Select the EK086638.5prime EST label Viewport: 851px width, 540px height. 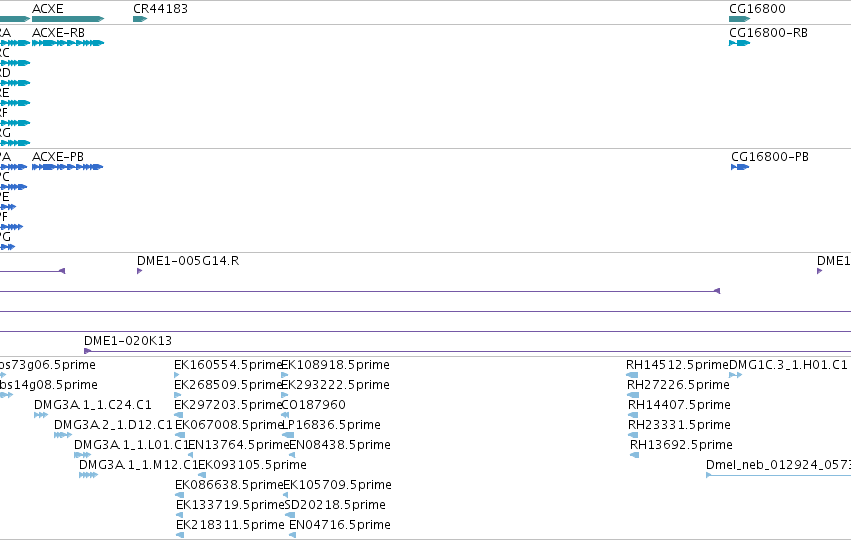pos(230,485)
